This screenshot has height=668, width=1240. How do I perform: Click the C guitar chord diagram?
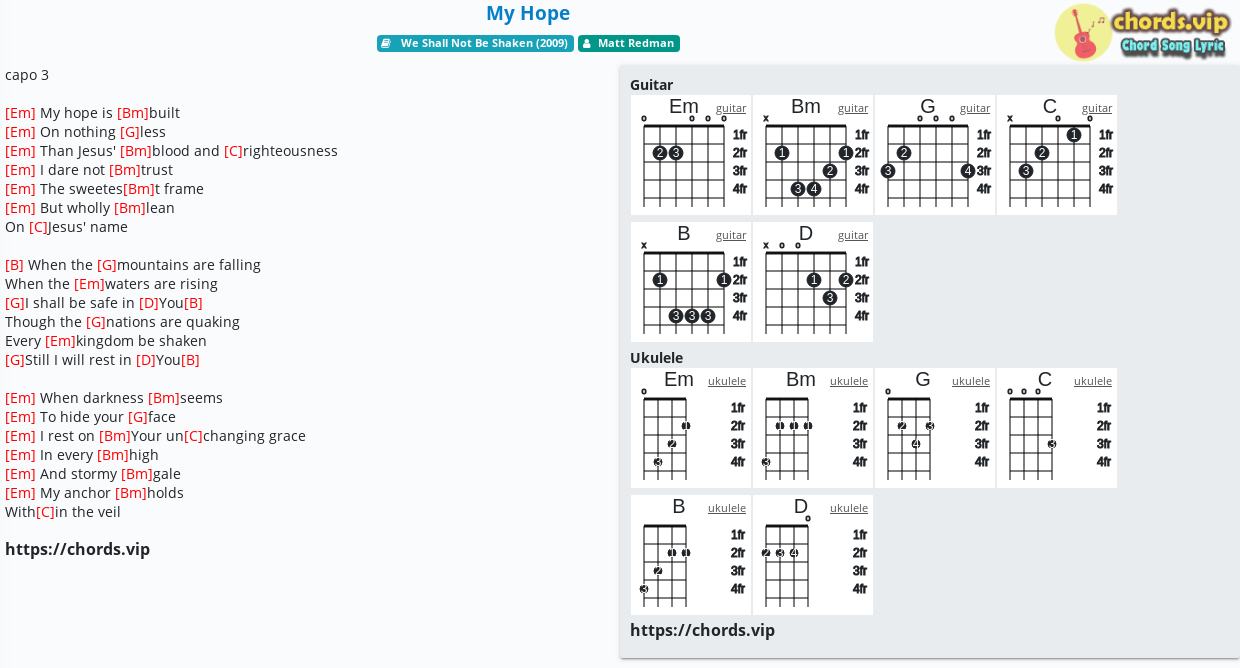[1057, 155]
